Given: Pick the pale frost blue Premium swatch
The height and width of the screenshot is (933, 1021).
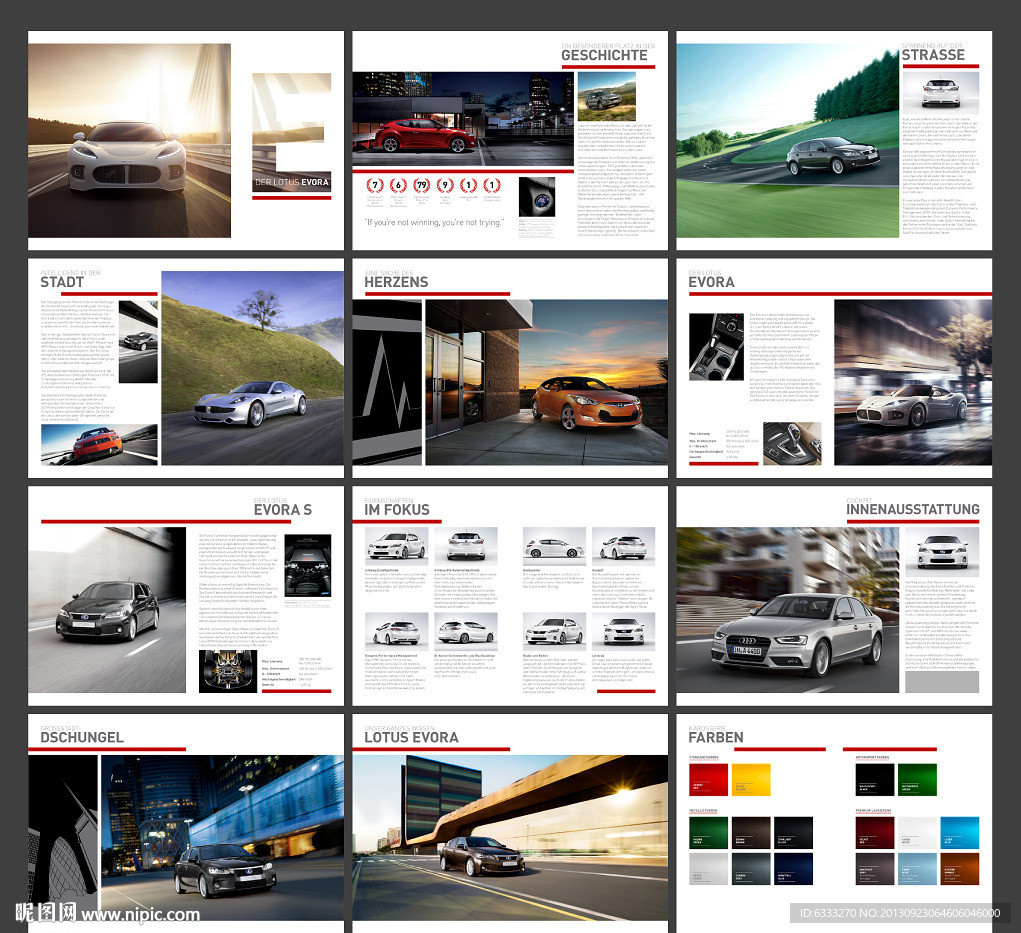Looking at the screenshot, I should [x=917, y=869].
